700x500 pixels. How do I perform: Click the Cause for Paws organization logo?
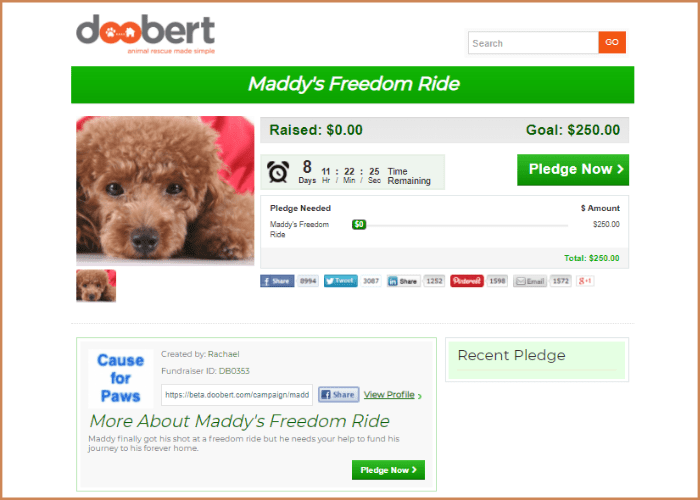(121, 379)
